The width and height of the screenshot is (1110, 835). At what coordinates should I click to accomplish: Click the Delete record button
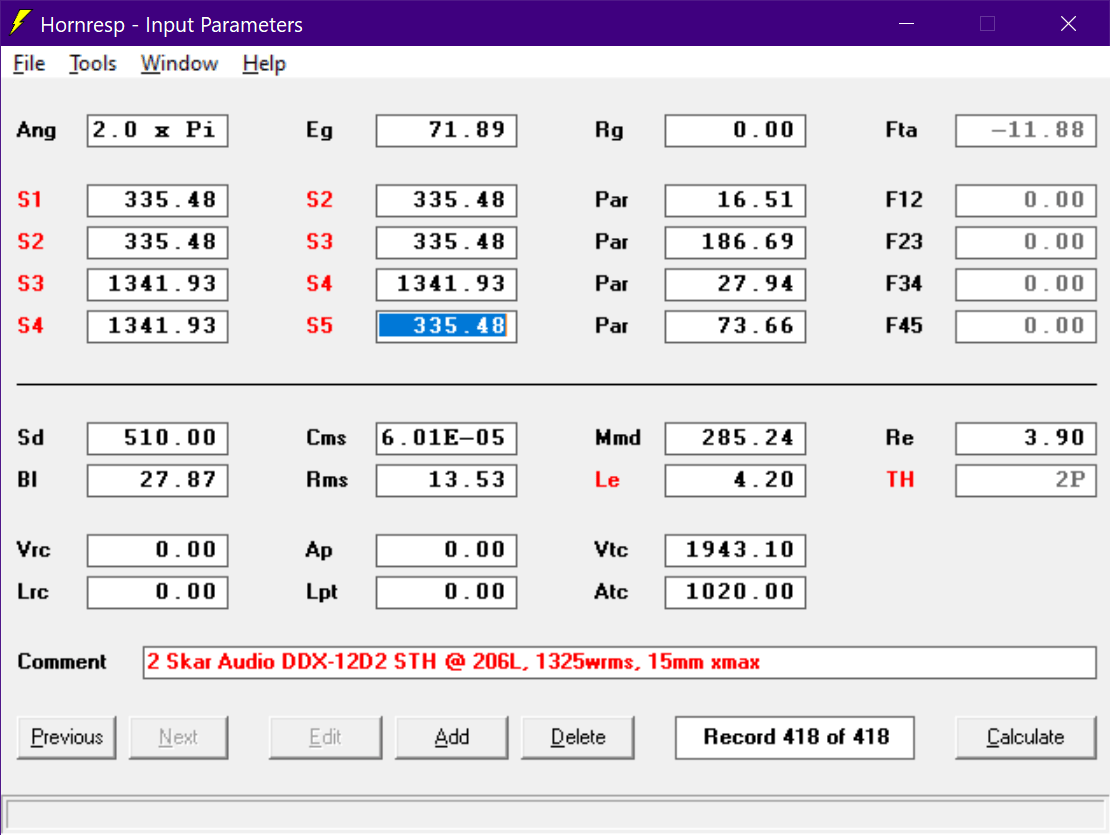coord(578,737)
